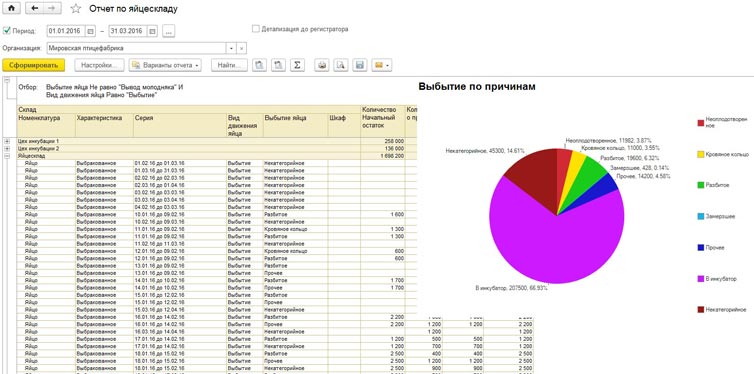This screenshot has width=754, height=374.
Task: Click the Яйцесклад total 1 696 200
Action: (391, 156)
